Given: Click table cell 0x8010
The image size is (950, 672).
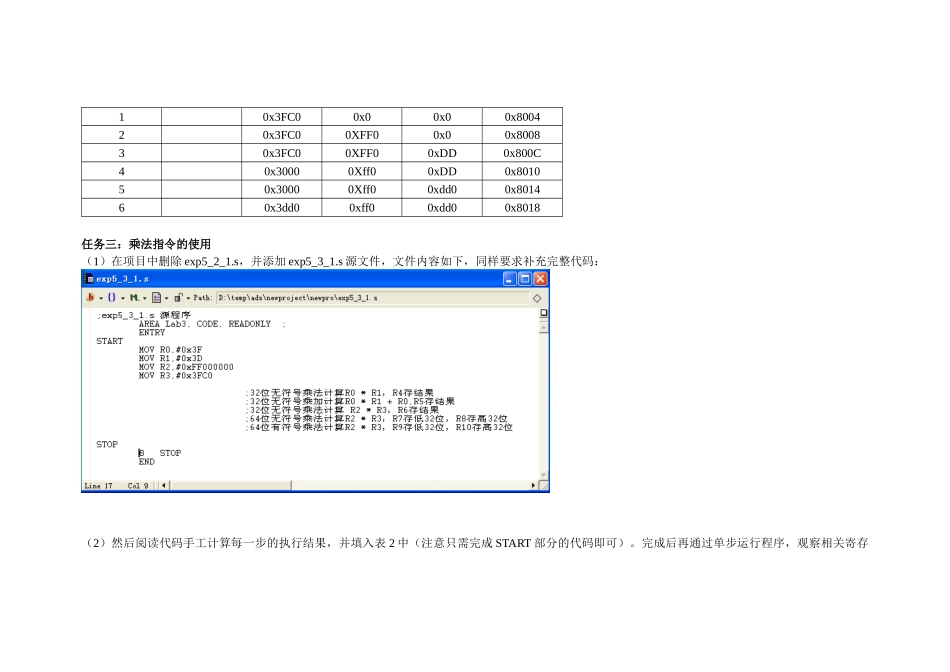Looking at the screenshot, I should [x=522, y=171].
